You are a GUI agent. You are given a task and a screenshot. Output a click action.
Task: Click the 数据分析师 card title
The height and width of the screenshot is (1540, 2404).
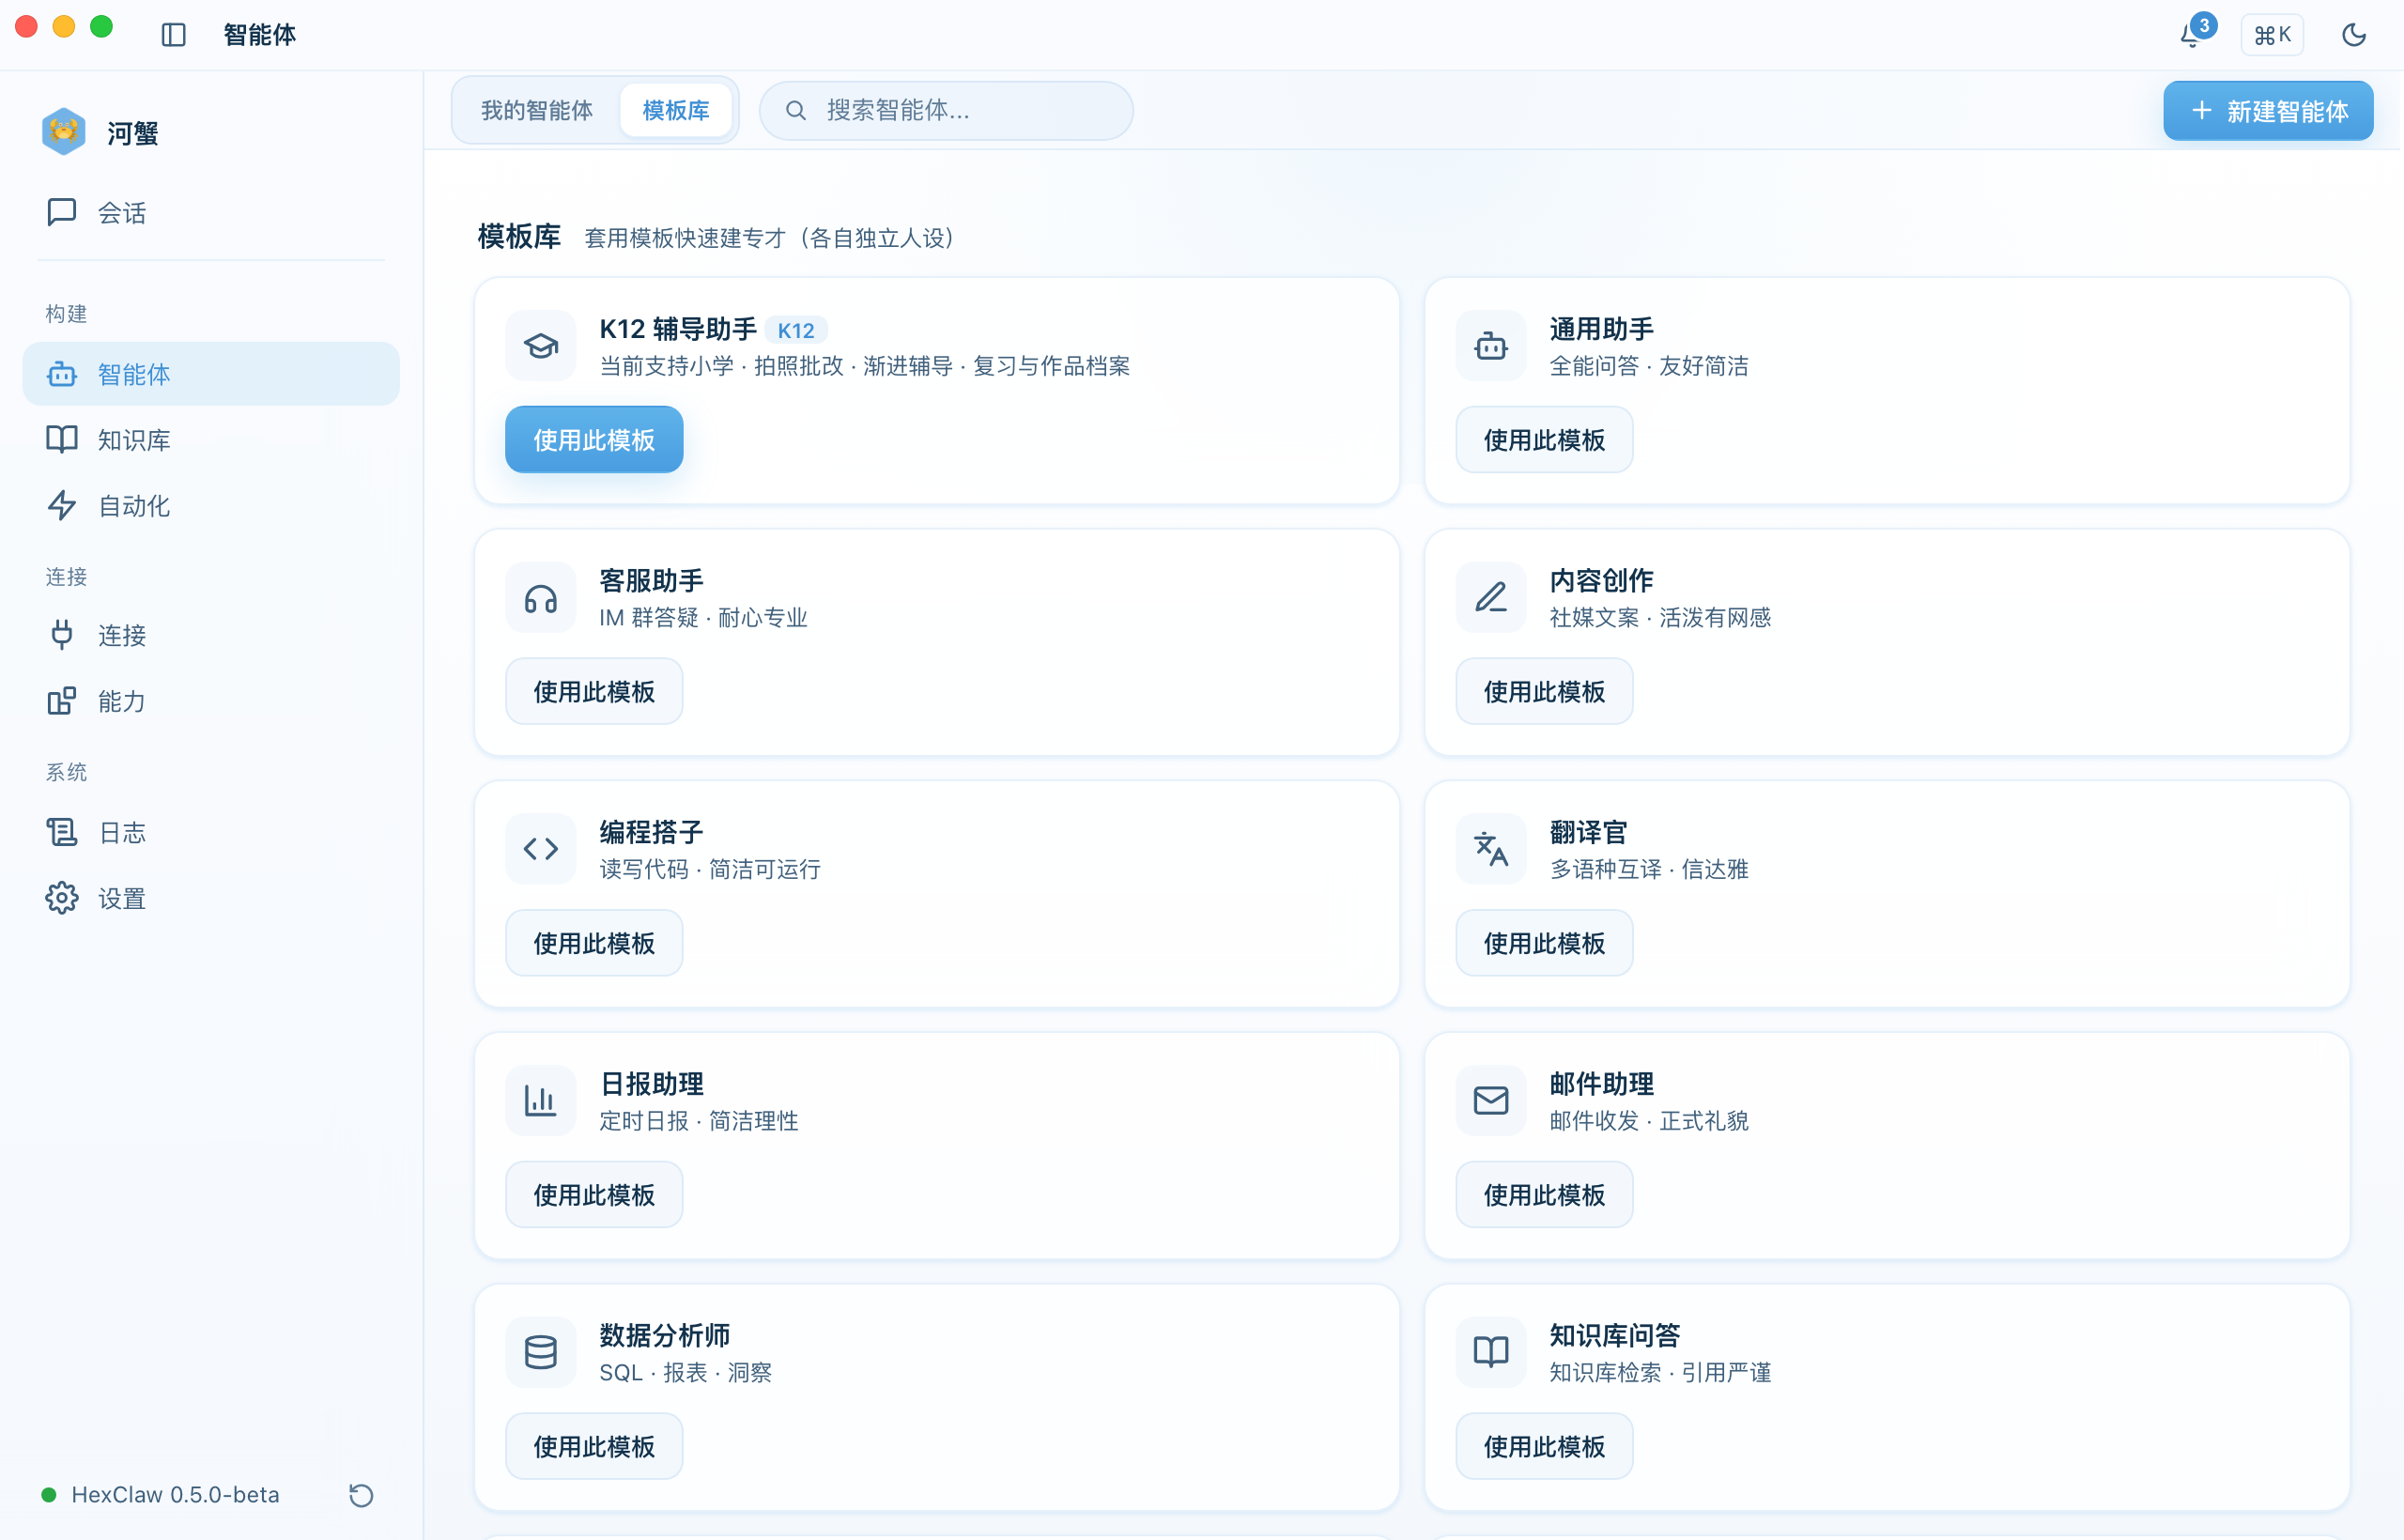coord(665,1335)
